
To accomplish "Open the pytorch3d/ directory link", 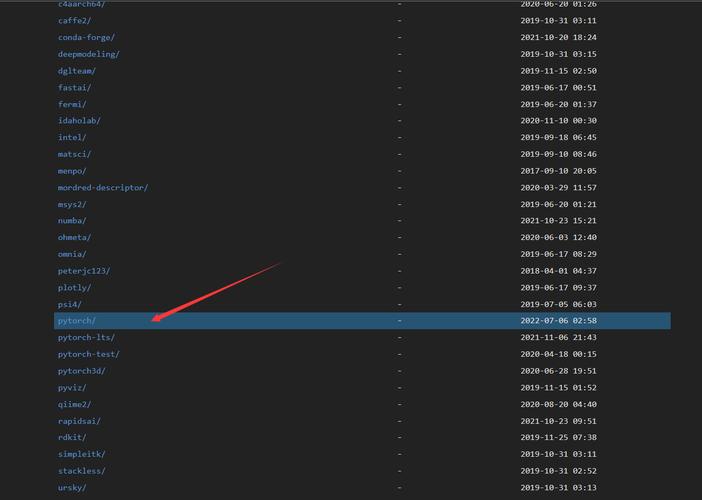I will click(x=81, y=371).
